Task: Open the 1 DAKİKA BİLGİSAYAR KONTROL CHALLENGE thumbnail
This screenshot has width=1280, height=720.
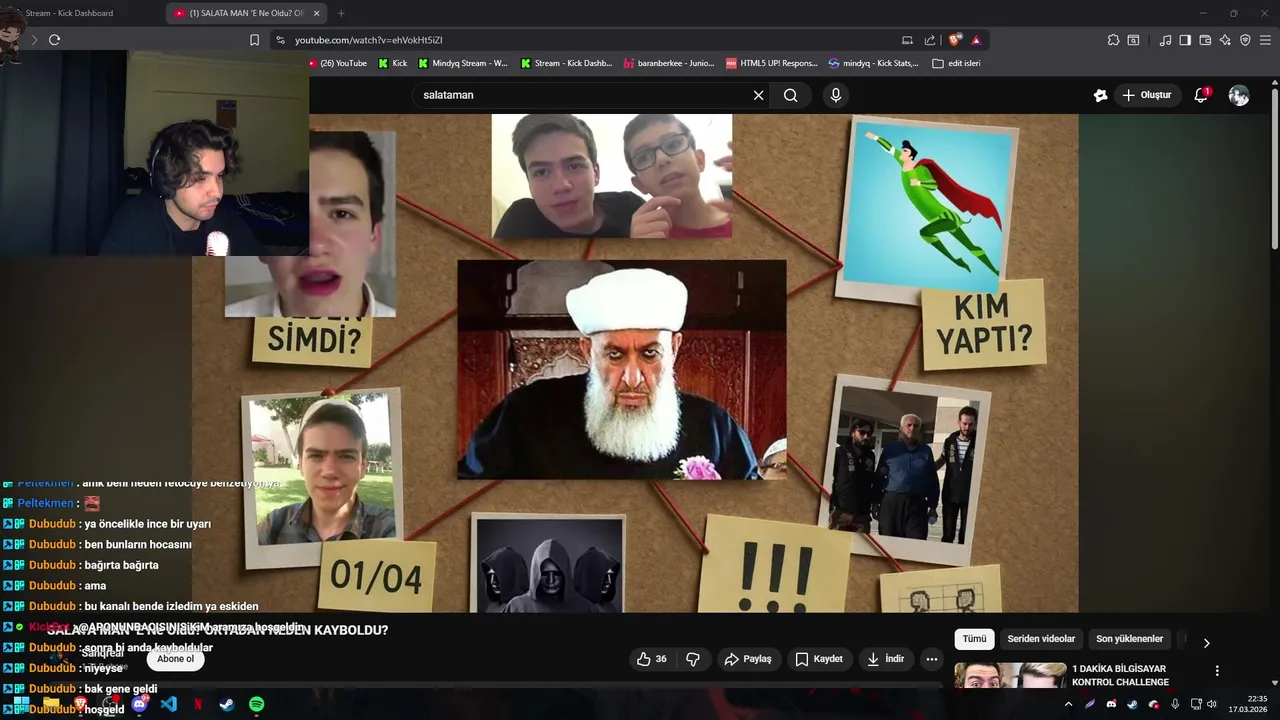Action: (x=1010, y=676)
